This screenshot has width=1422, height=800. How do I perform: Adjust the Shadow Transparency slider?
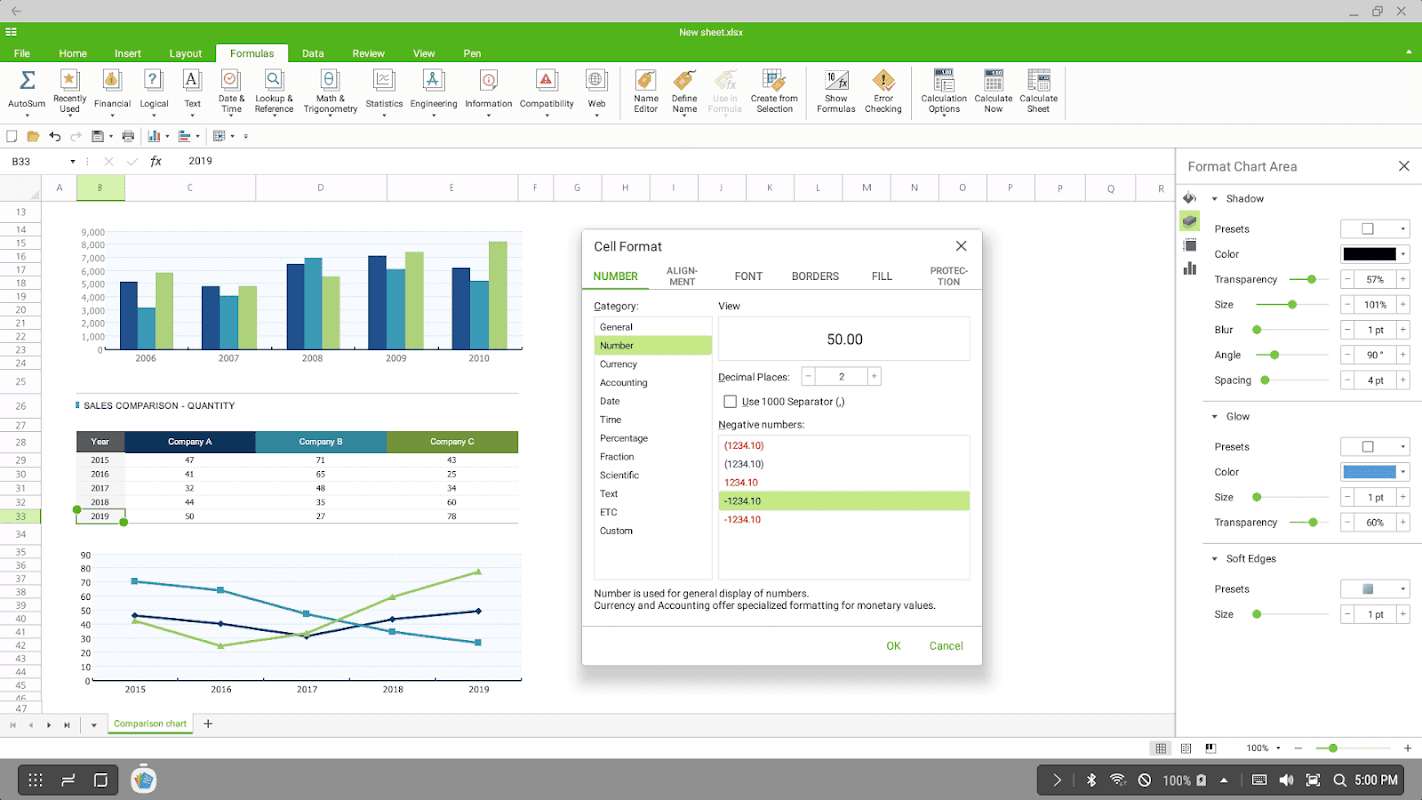click(1310, 280)
